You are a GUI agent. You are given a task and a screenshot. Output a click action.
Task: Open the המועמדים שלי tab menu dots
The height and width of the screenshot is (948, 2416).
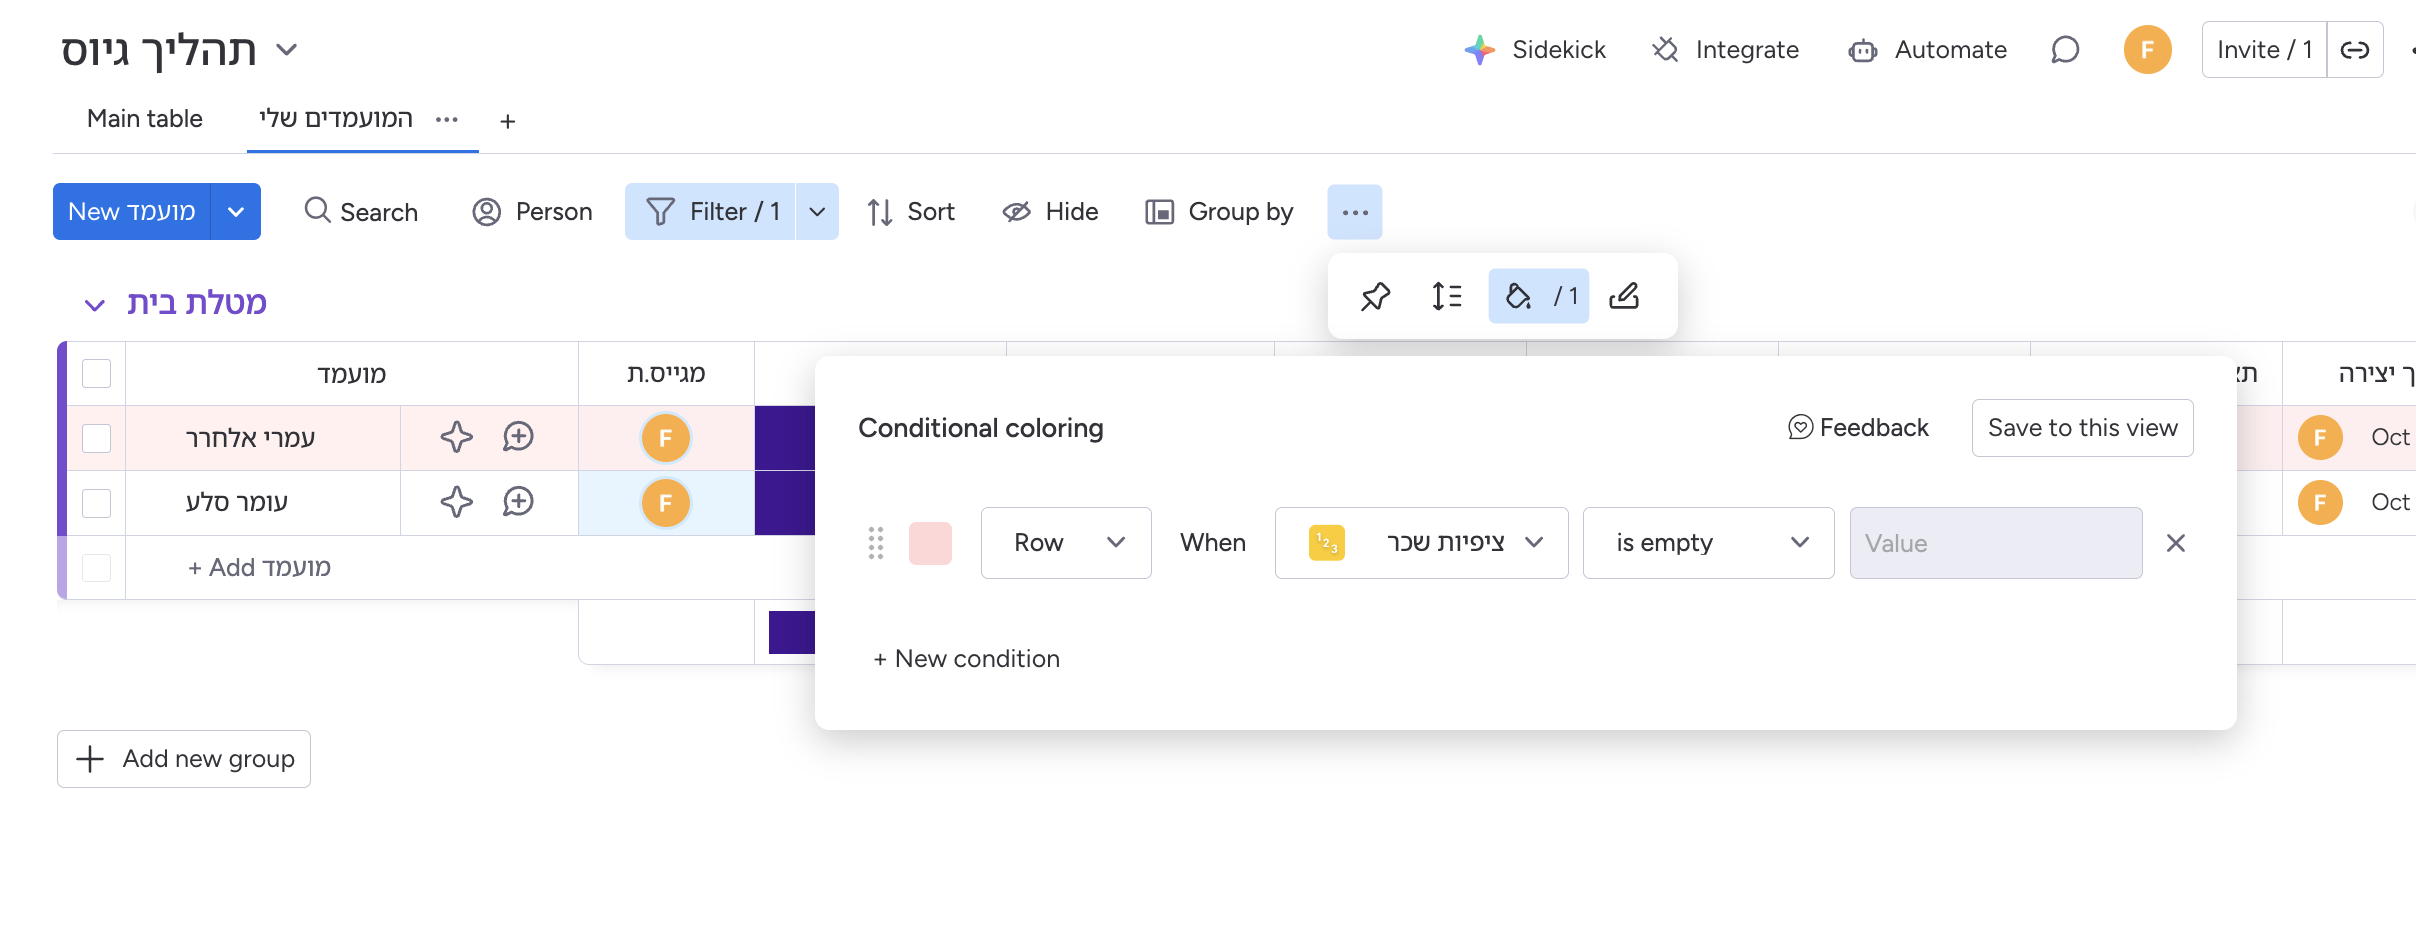click(x=447, y=119)
